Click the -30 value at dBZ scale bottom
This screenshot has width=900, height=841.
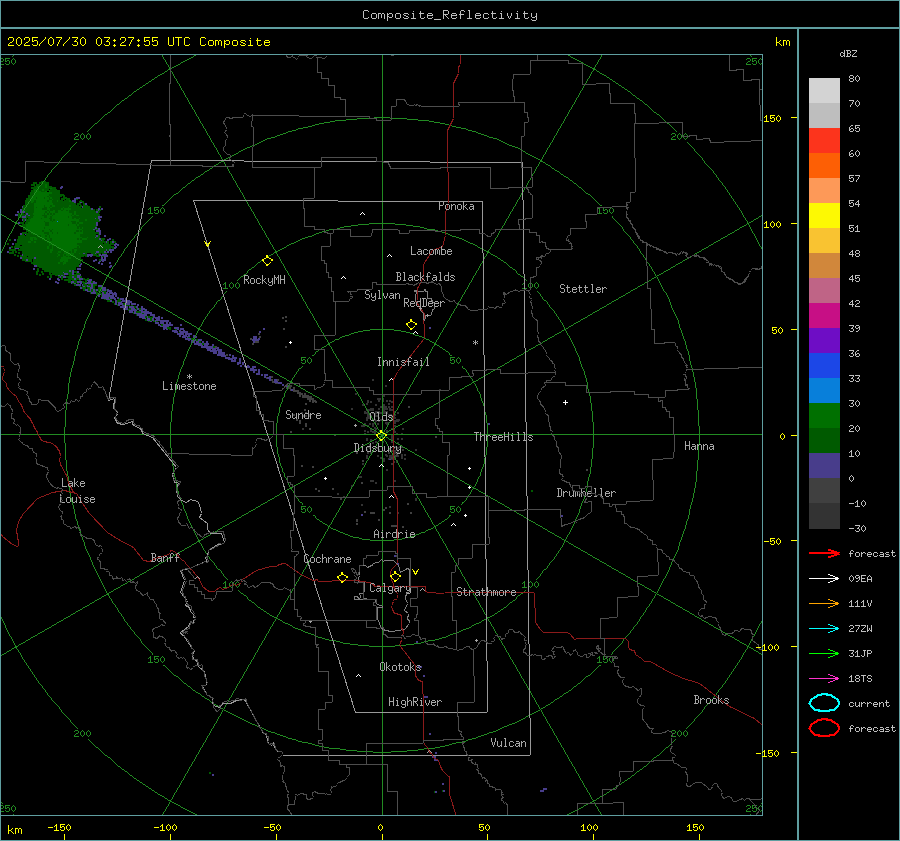tap(858, 528)
